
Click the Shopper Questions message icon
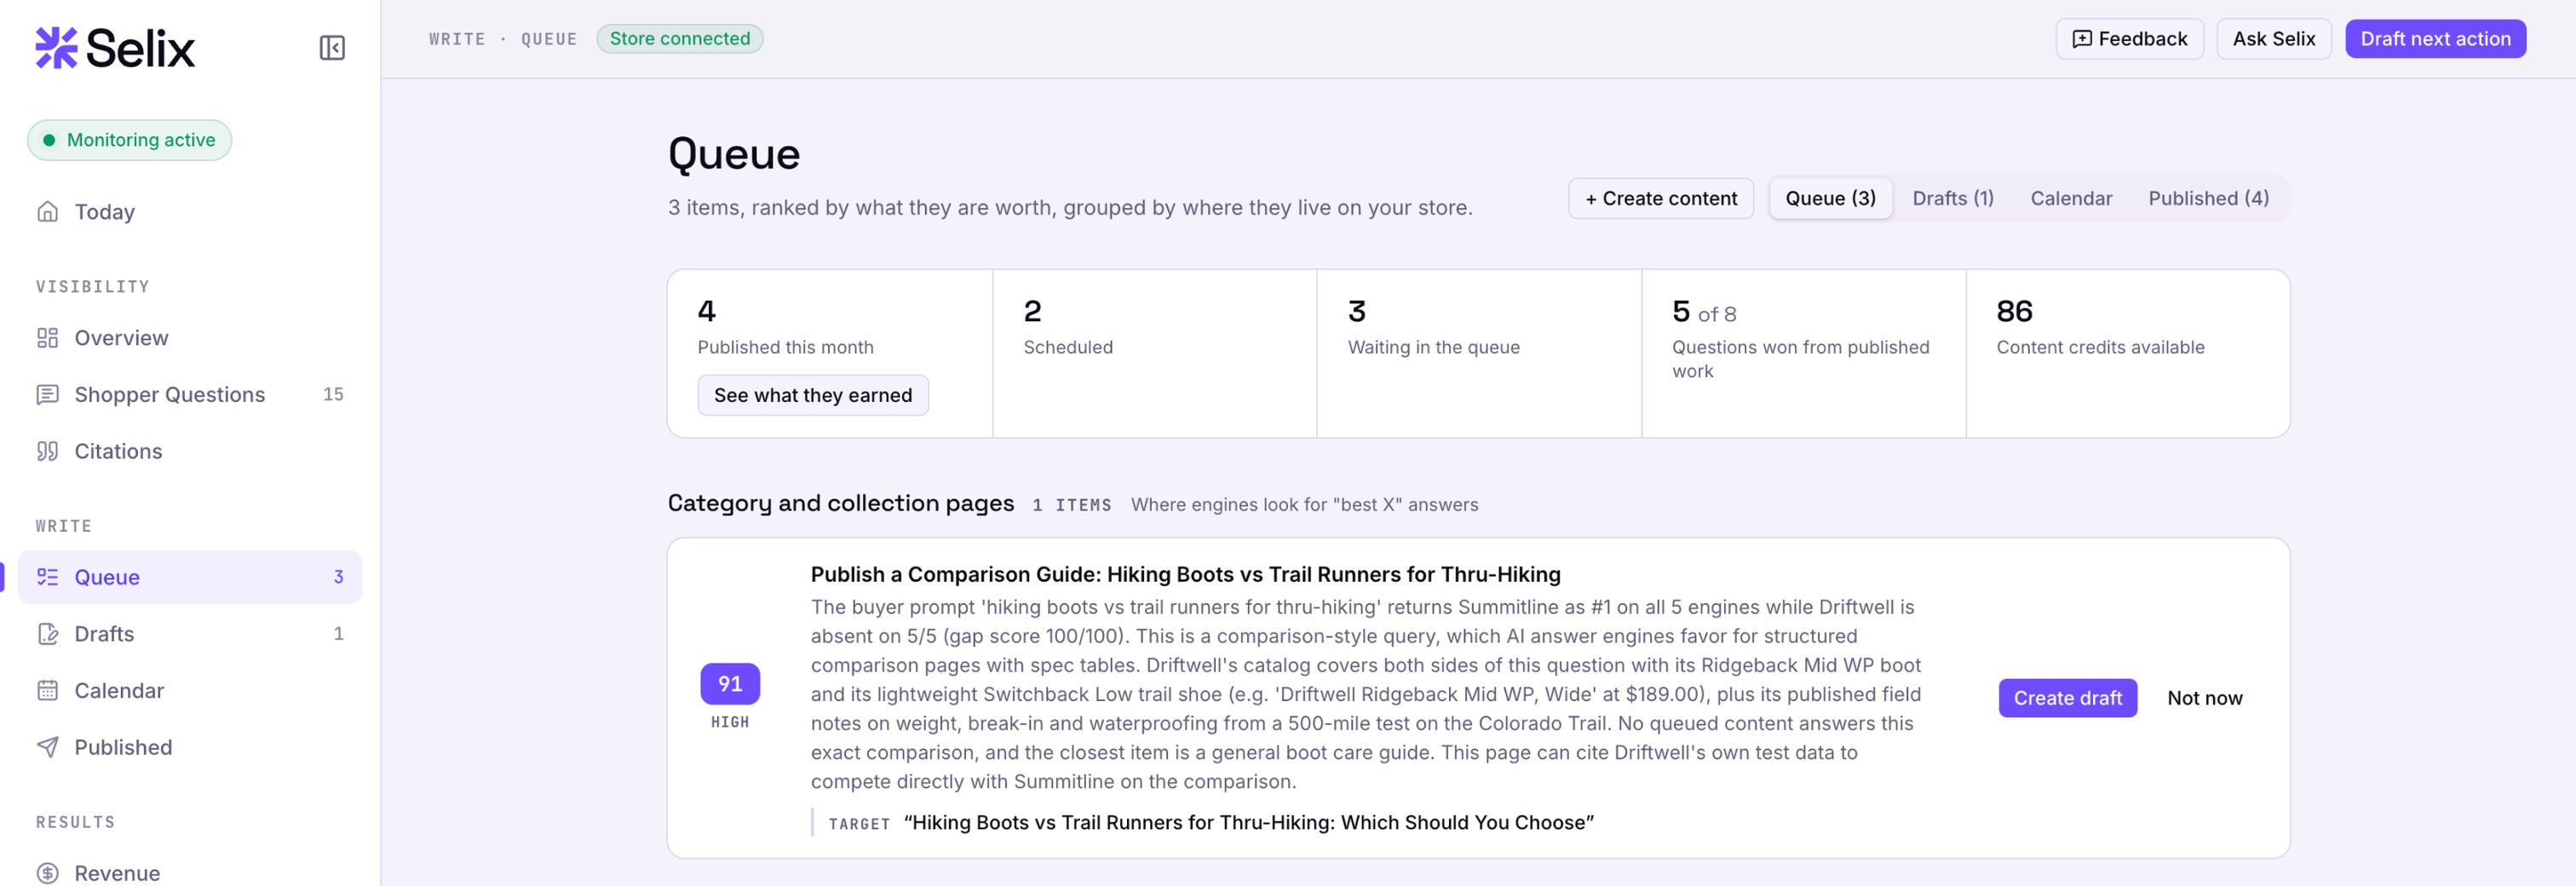click(x=47, y=395)
